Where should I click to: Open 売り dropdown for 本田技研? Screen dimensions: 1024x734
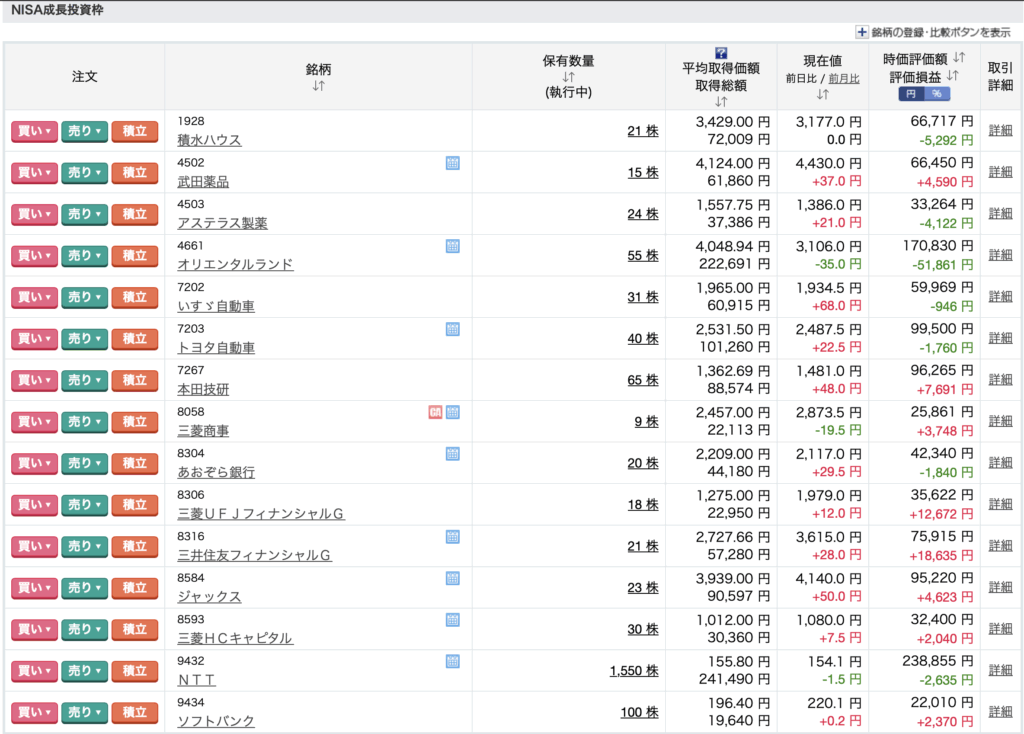click(x=84, y=380)
